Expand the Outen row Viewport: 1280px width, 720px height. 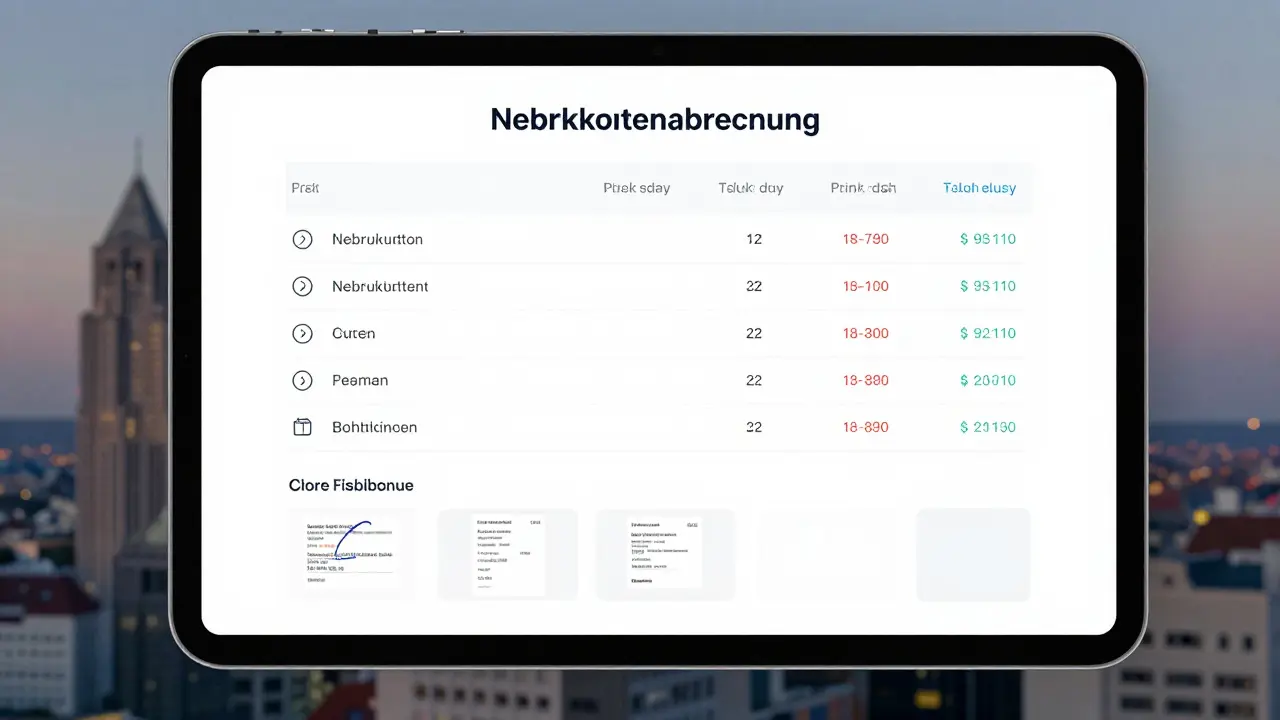302,333
